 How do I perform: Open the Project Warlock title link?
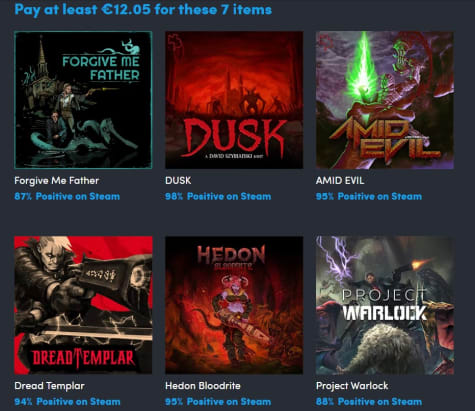click(352, 386)
